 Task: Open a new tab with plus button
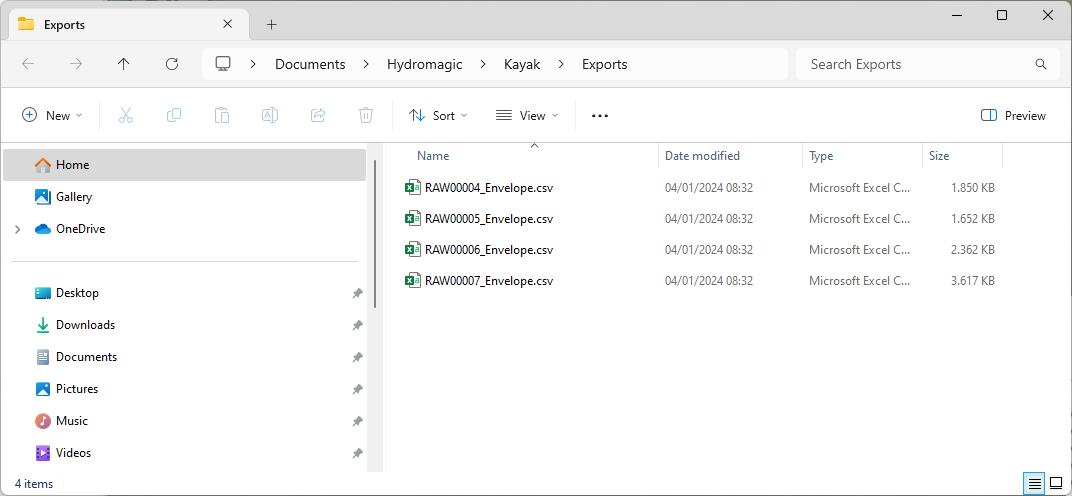[x=271, y=24]
